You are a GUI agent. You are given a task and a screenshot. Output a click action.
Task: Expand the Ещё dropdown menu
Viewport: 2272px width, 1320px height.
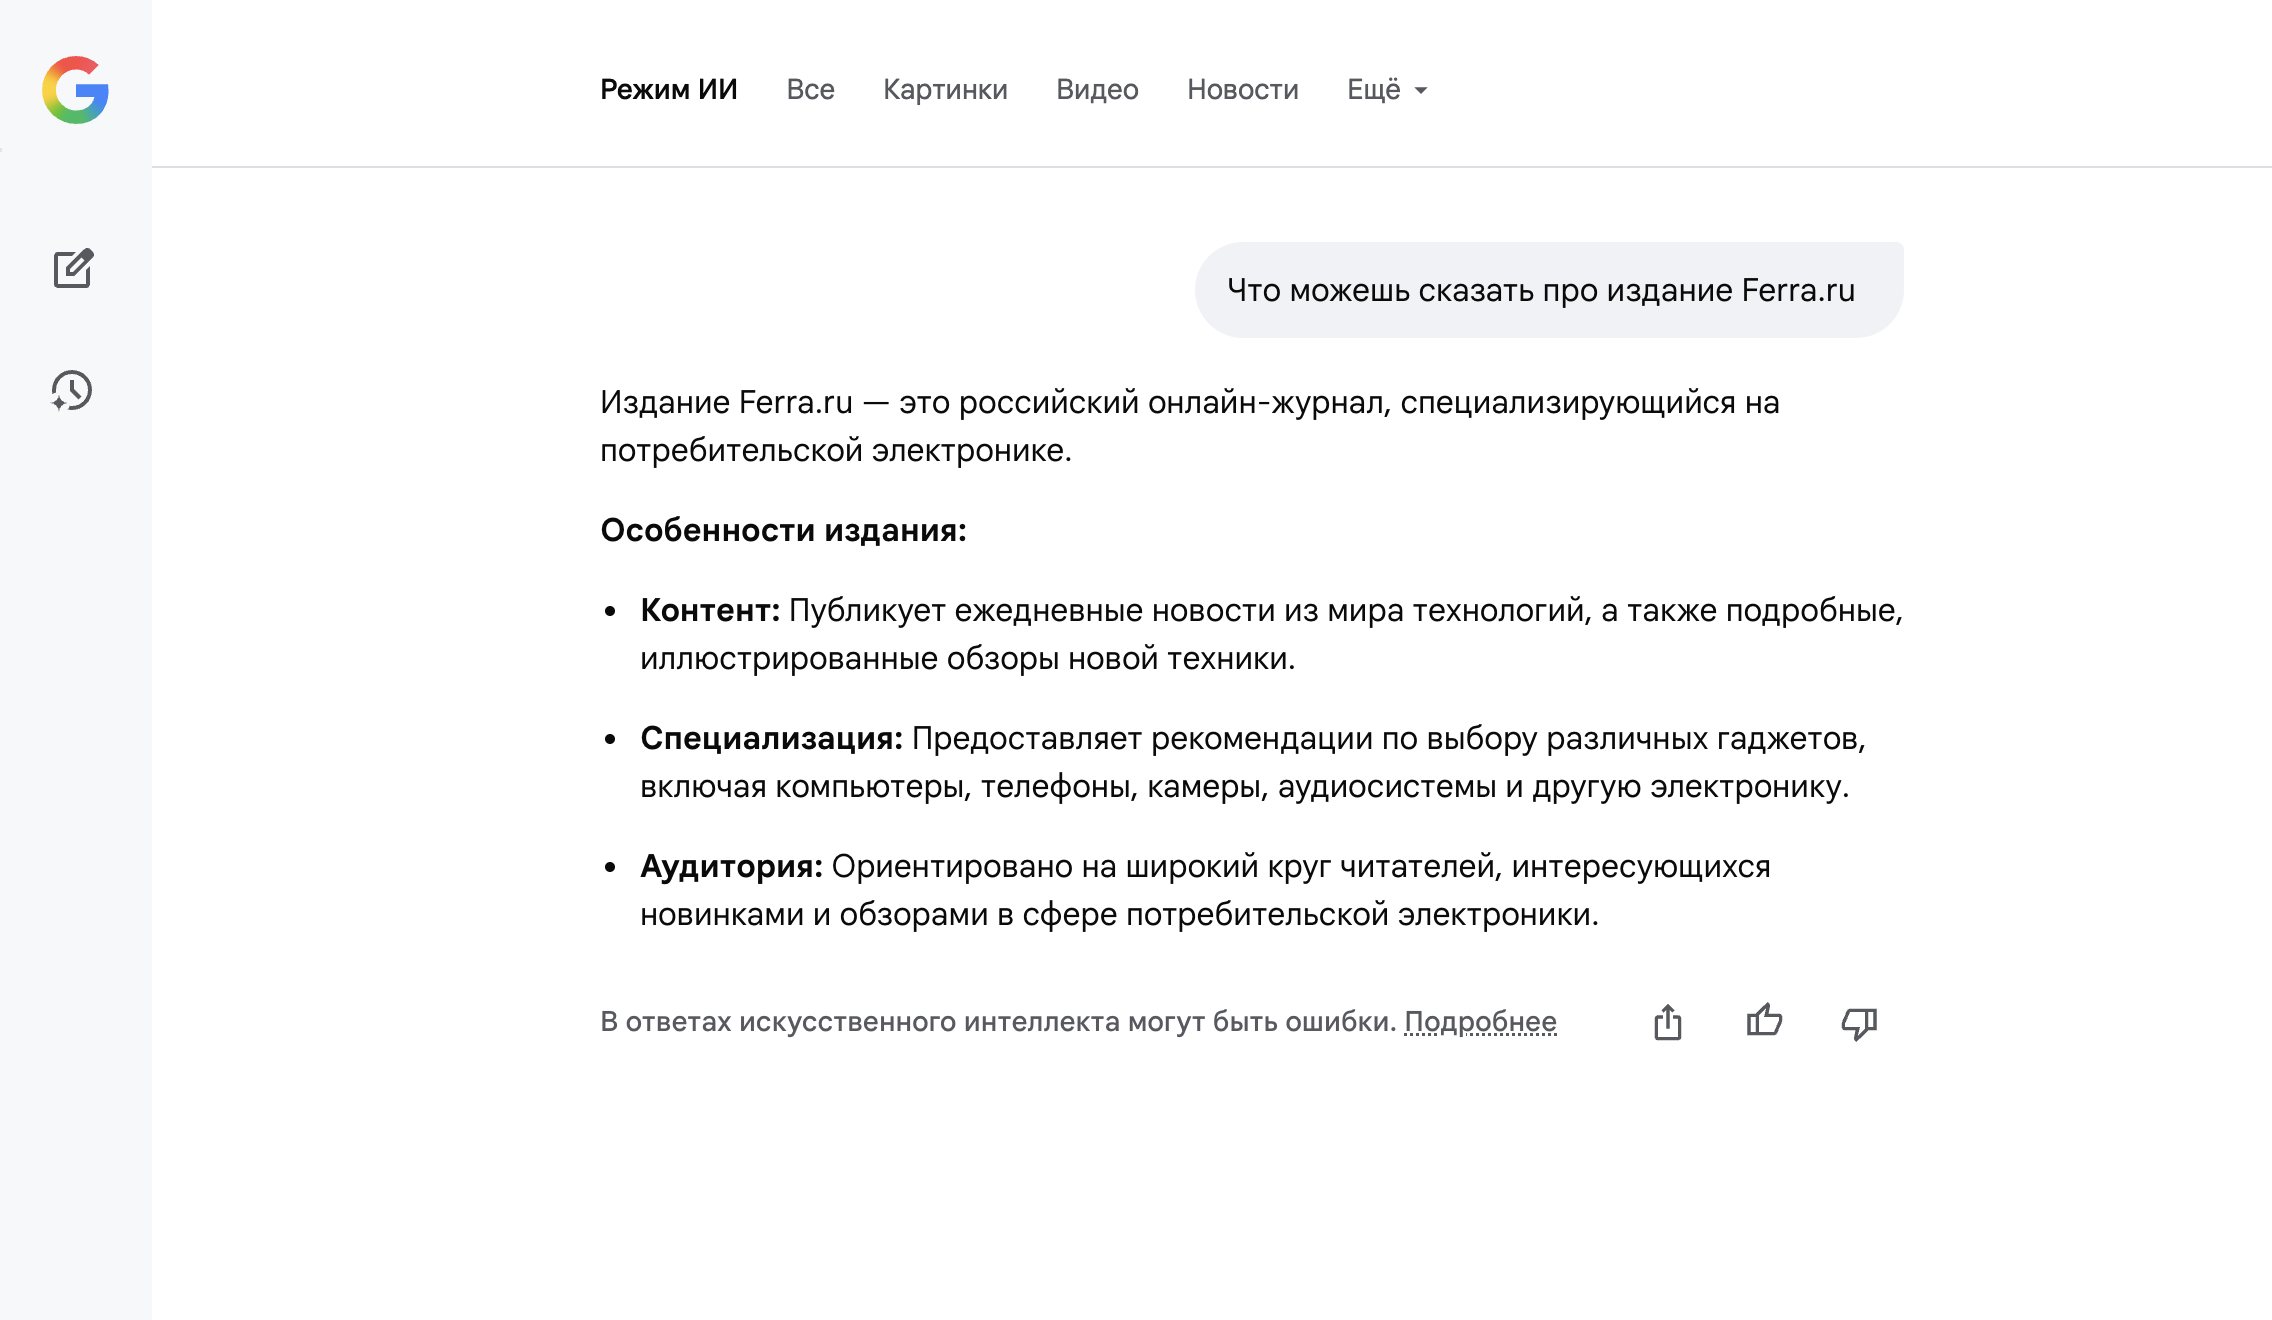[1386, 90]
